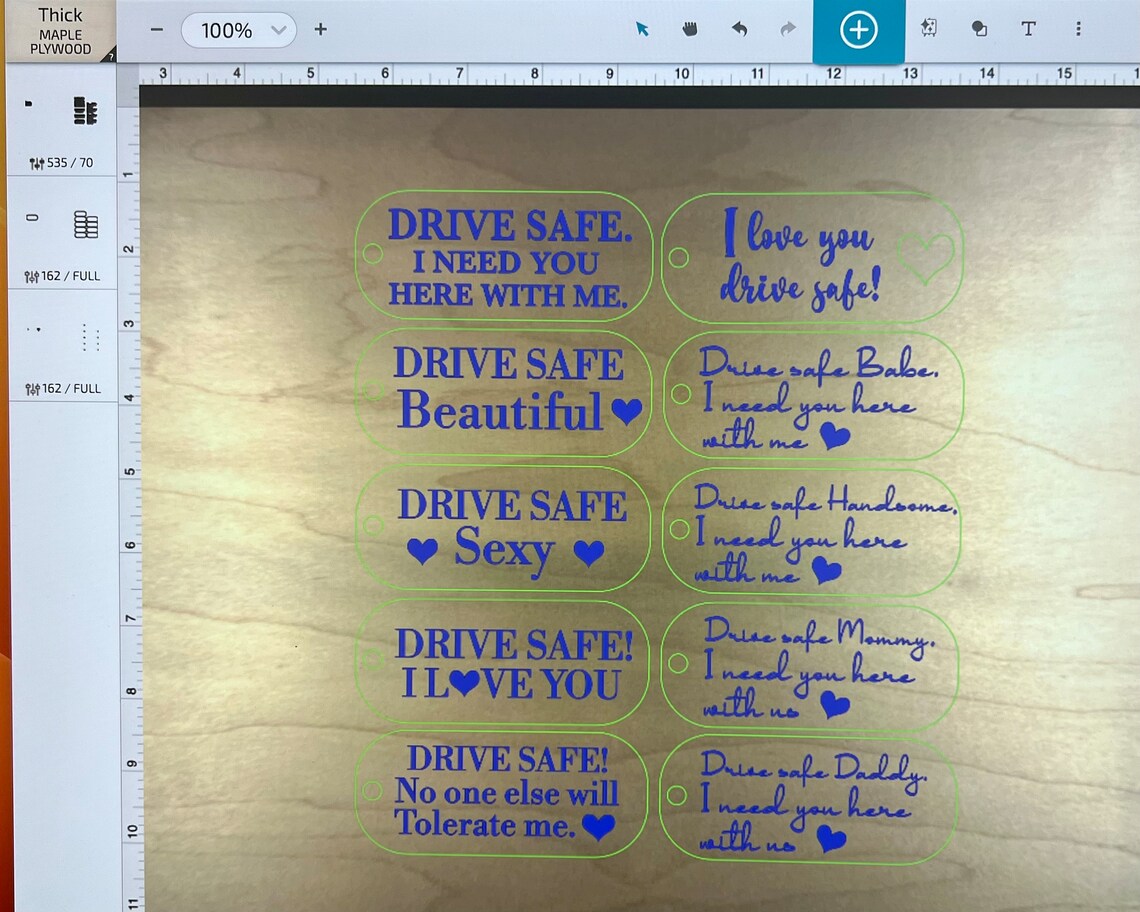The height and width of the screenshot is (912, 1140).
Task: Select the DRIVE SAFE Beautiful engraving design
Action: [505, 390]
